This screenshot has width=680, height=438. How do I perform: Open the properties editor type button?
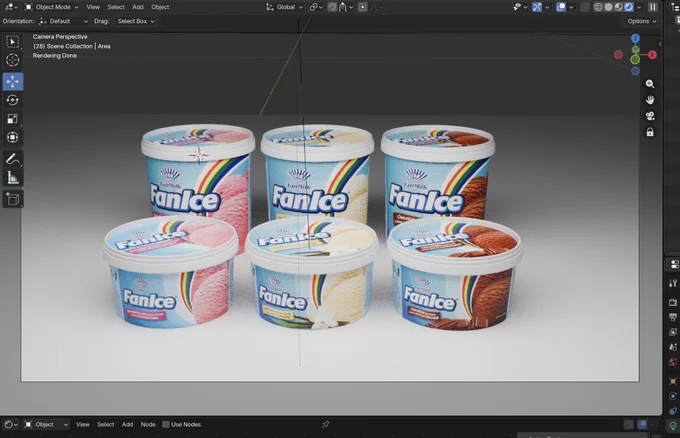(674, 264)
